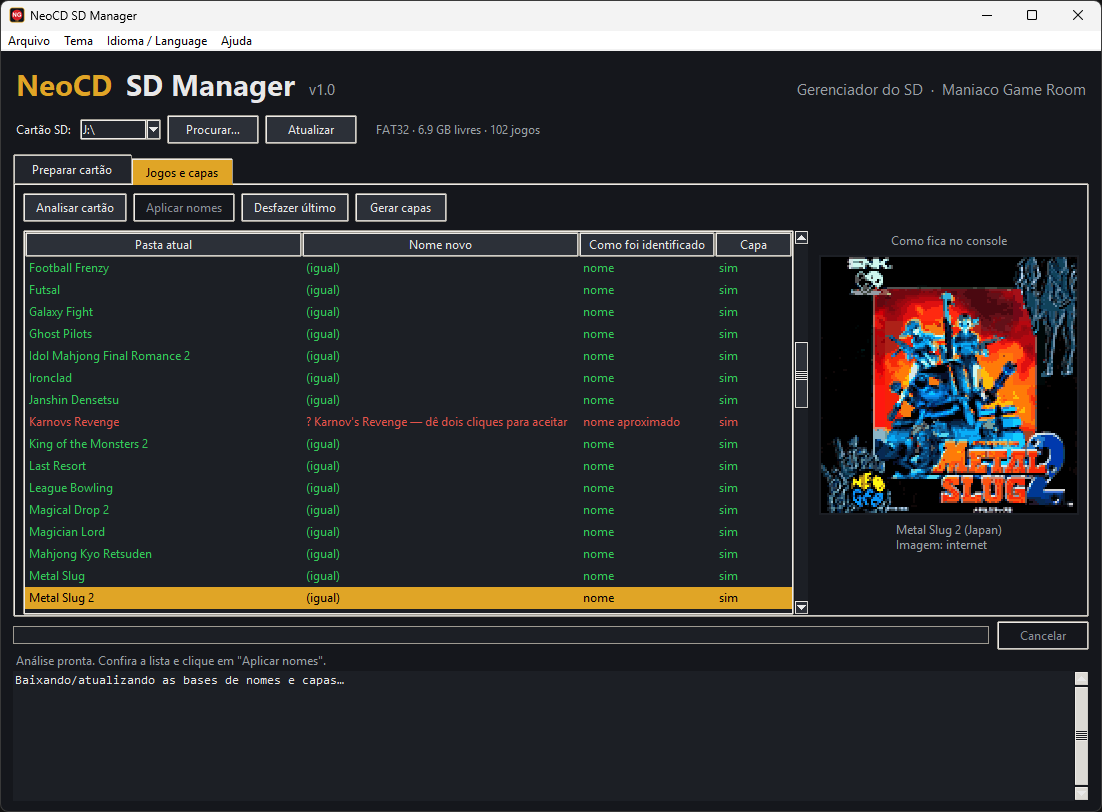The width and height of the screenshot is (1102, 812).
Task: Open the Tema menu
Action: (x=78, y=41)
